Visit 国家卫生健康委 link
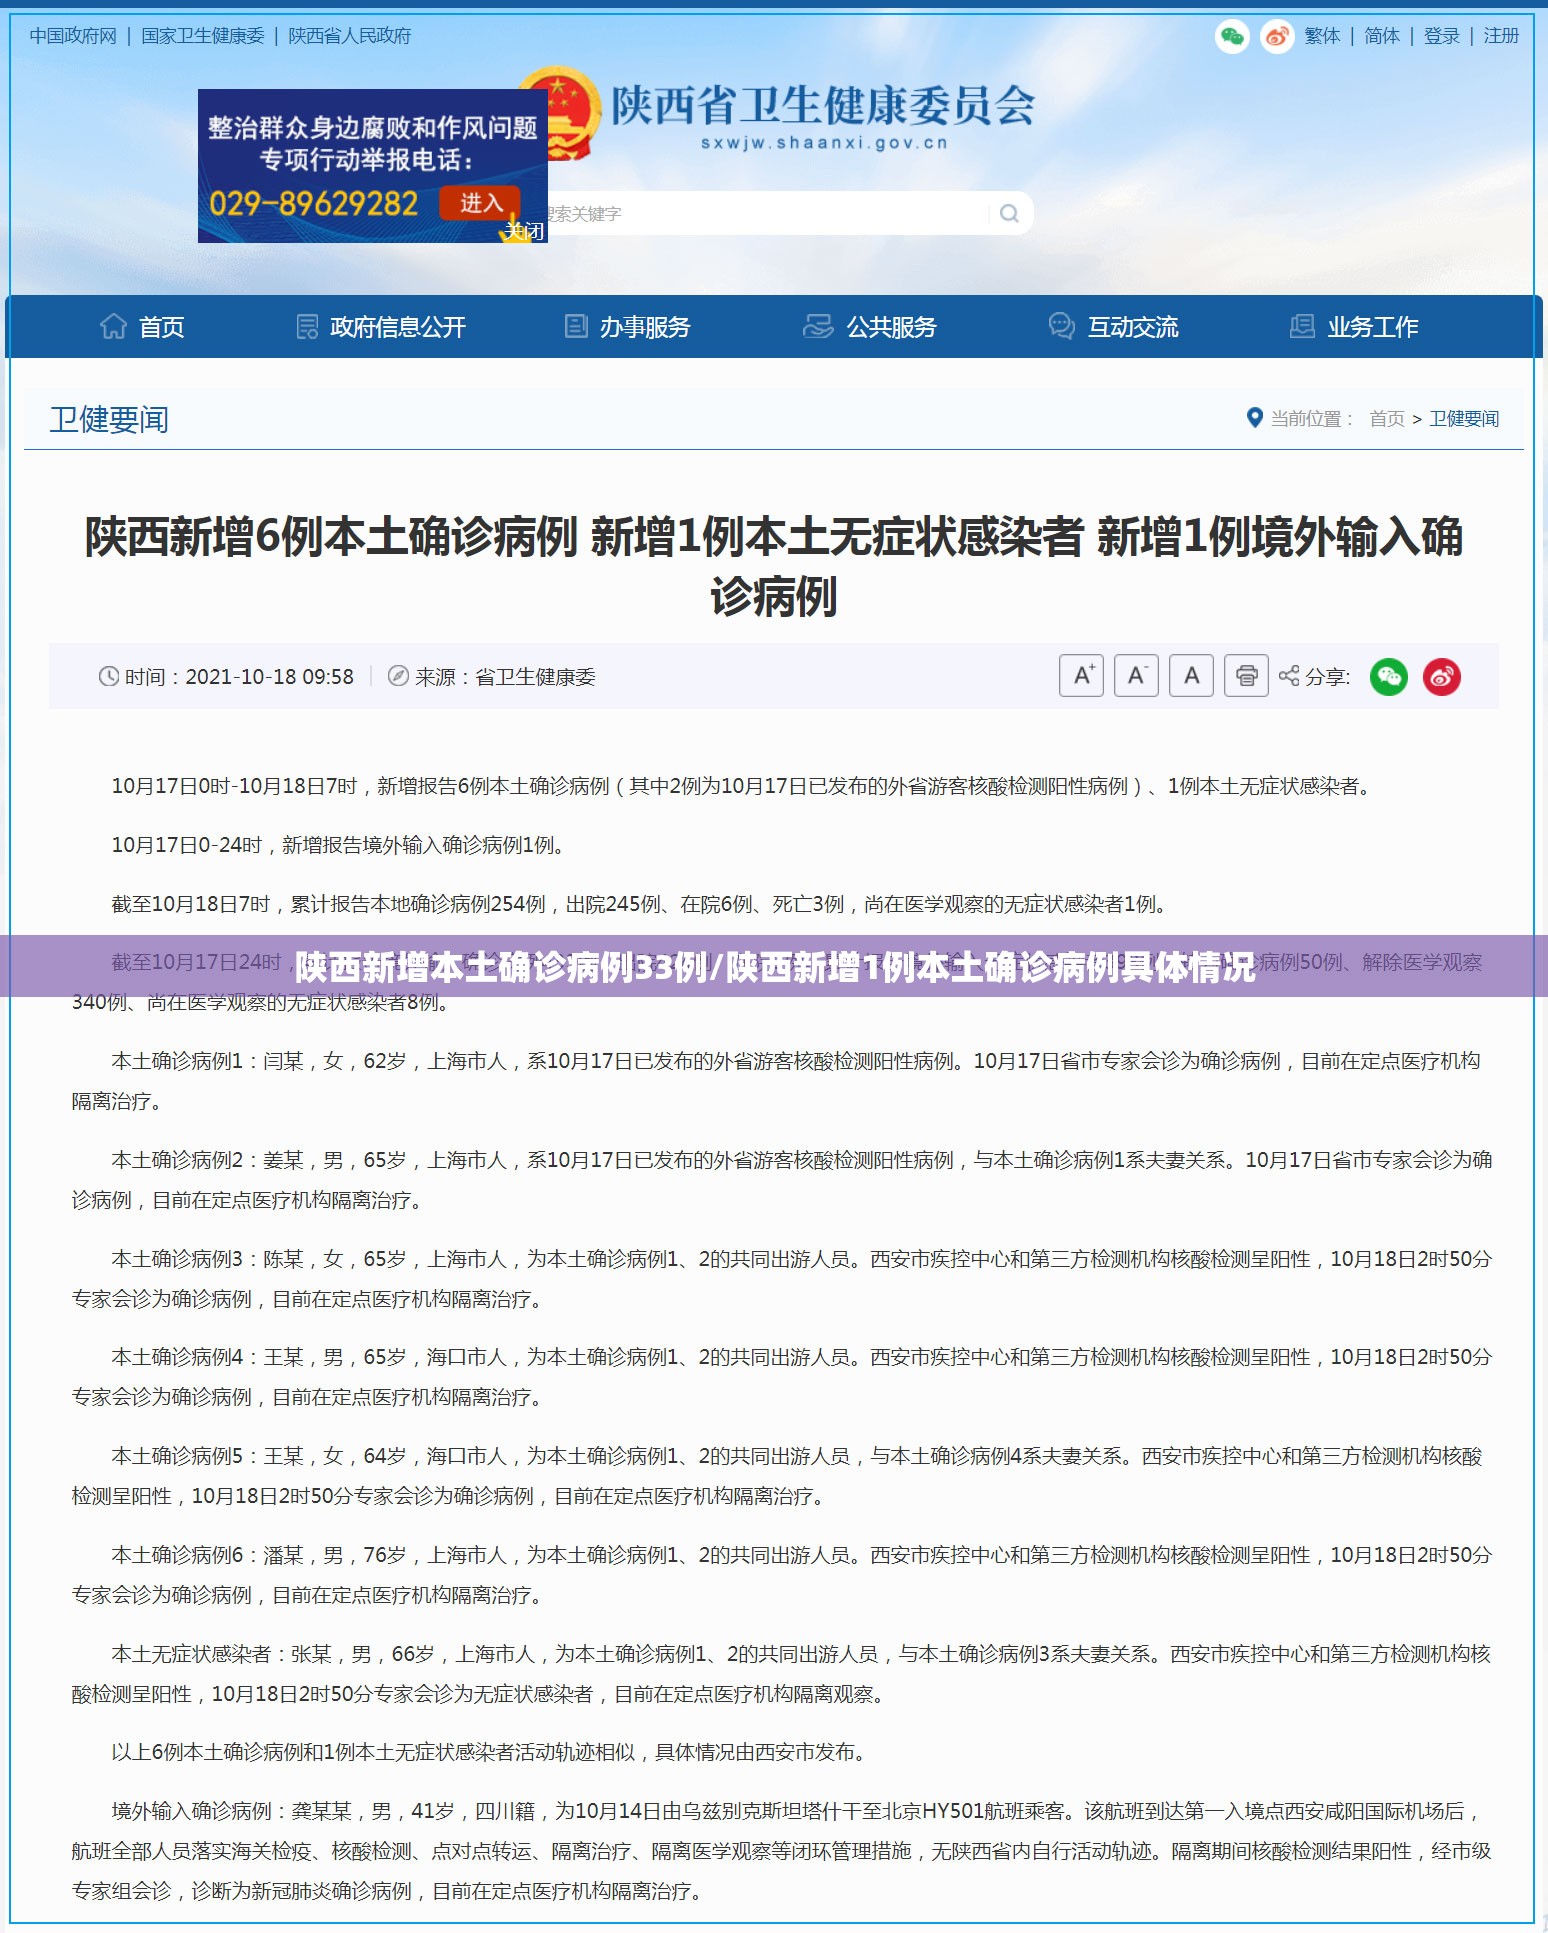Screen dimensions: 1548x1933 (203, 36)
